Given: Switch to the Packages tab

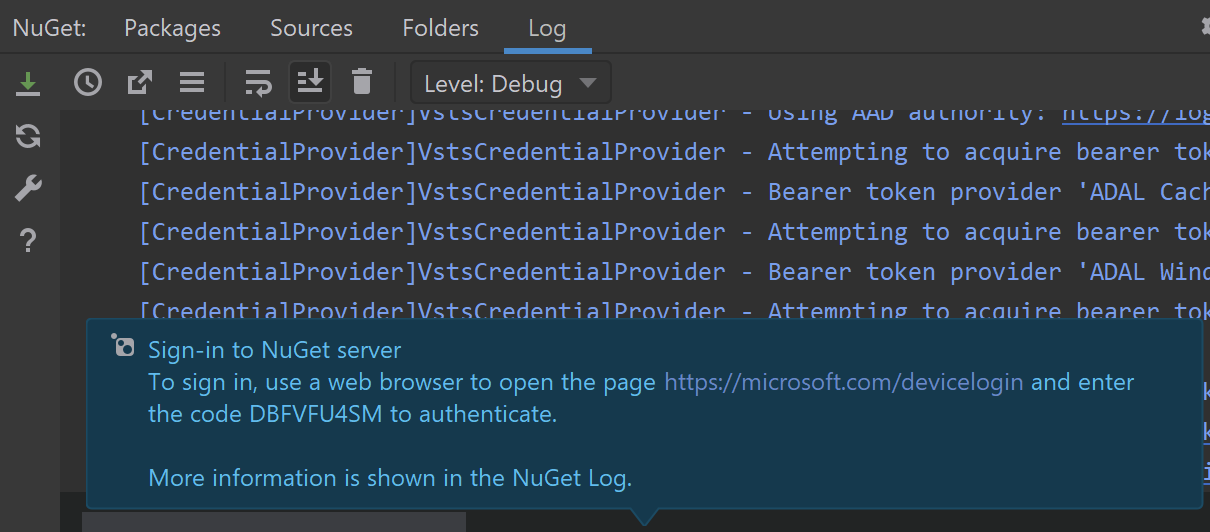Looking at the screenshot, I should click(172, 28).
